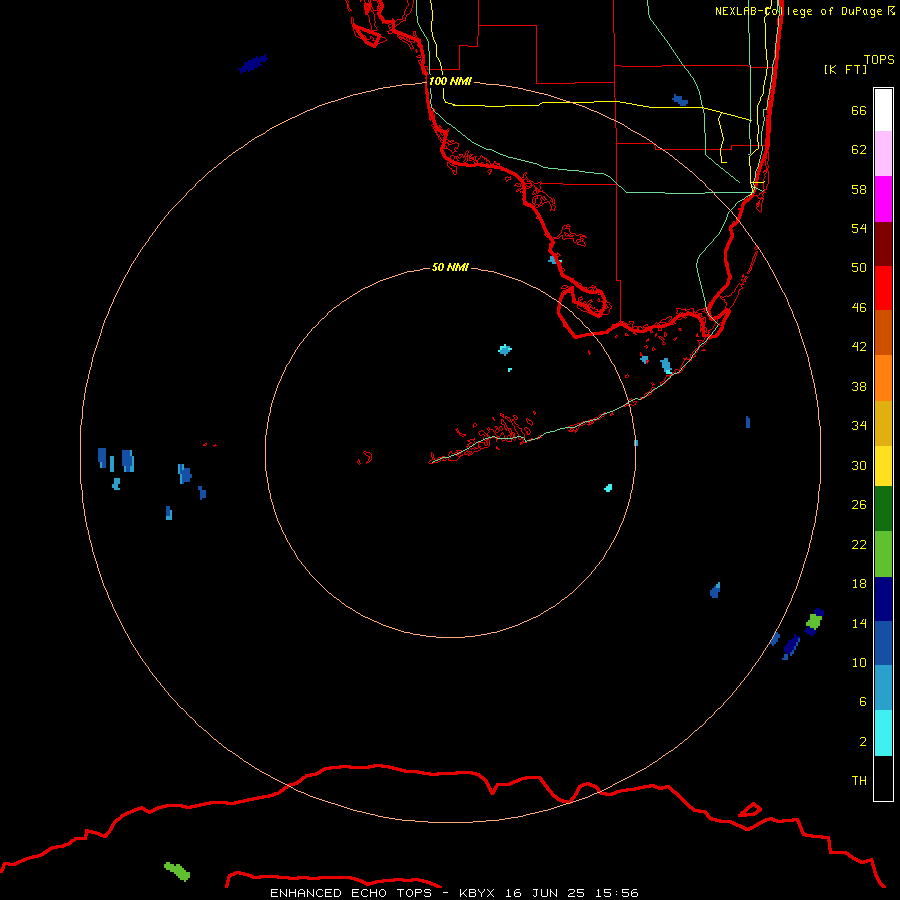The height and width of the screenshot is (900, 900).
Task: Click the magenta legend swatch
Action: pos(883,199)
